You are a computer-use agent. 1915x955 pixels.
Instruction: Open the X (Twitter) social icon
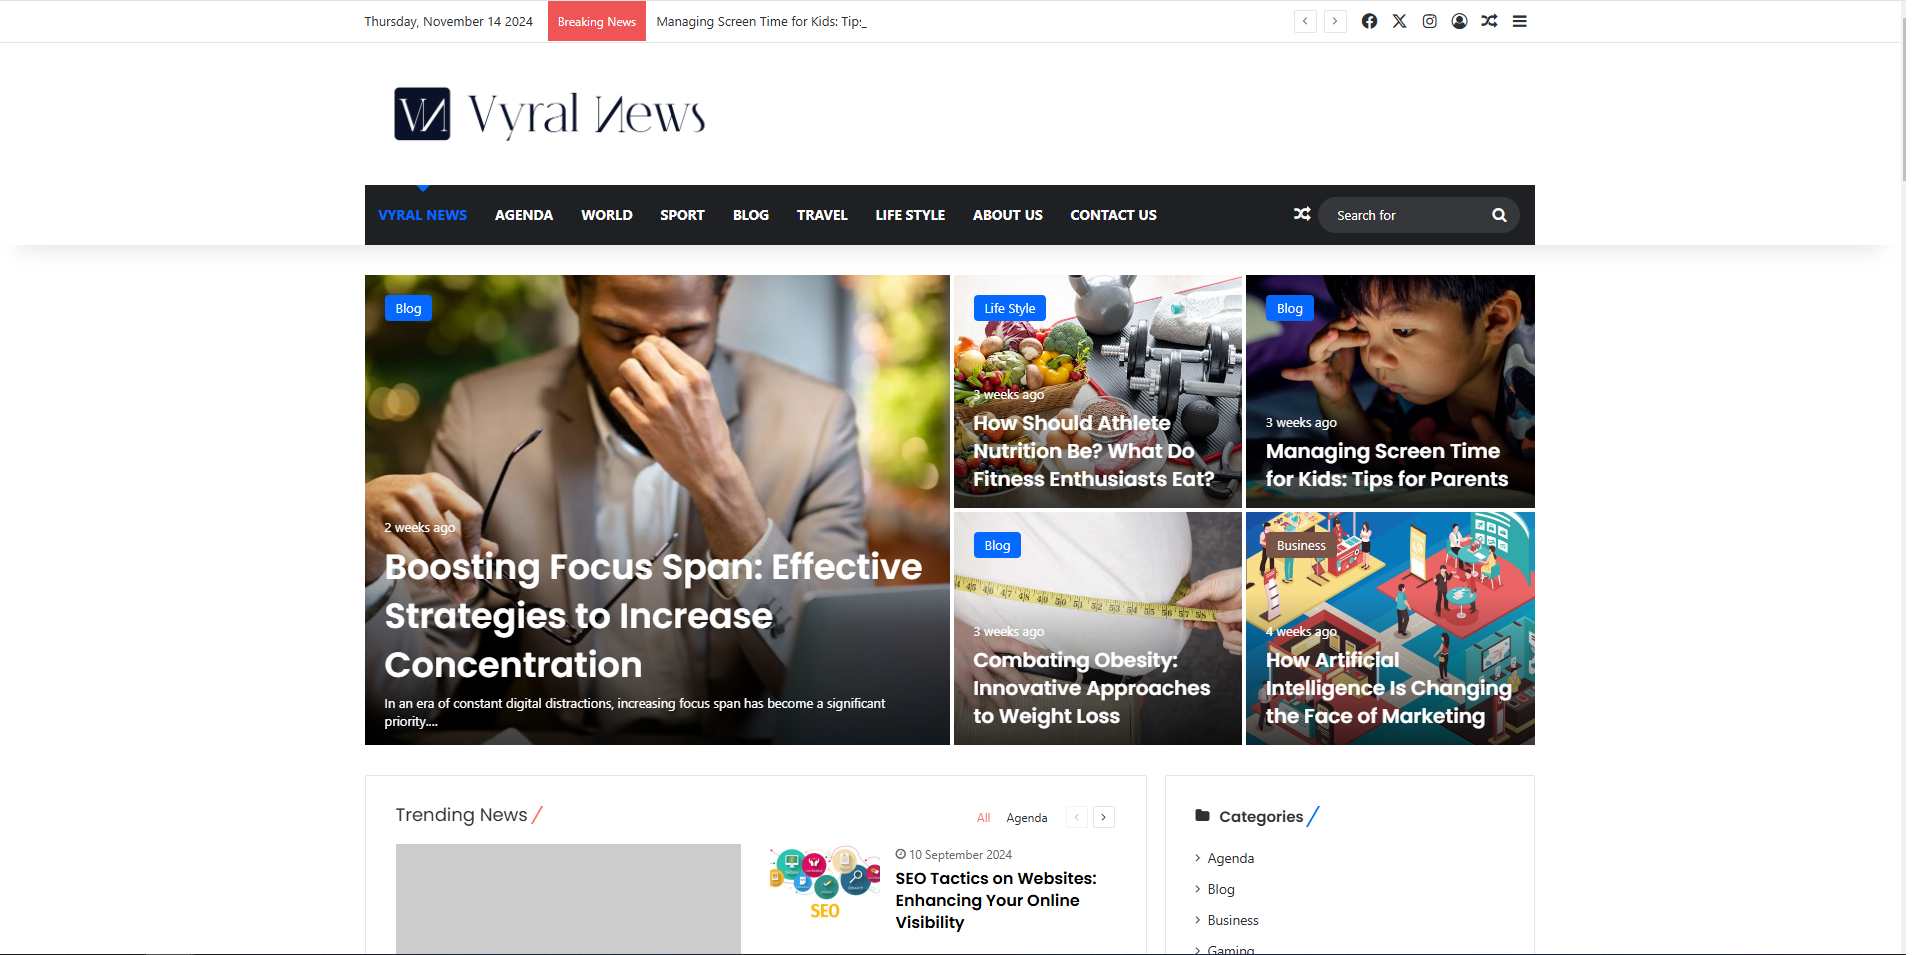(x=1399, y=21)
